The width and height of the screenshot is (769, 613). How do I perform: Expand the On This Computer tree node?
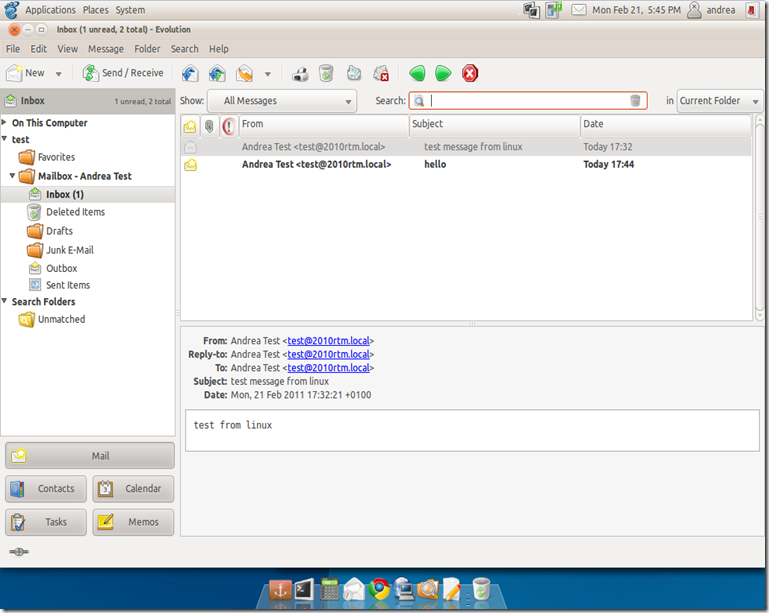(x=4, y=122)
